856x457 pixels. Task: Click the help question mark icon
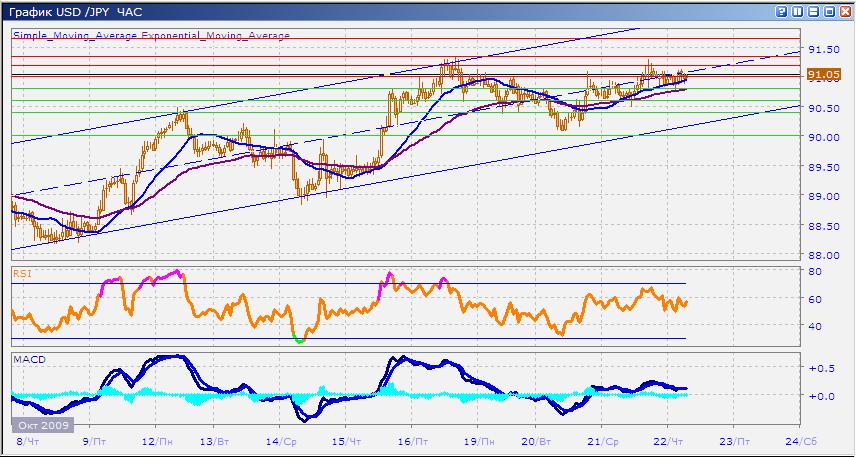point(781,12)
